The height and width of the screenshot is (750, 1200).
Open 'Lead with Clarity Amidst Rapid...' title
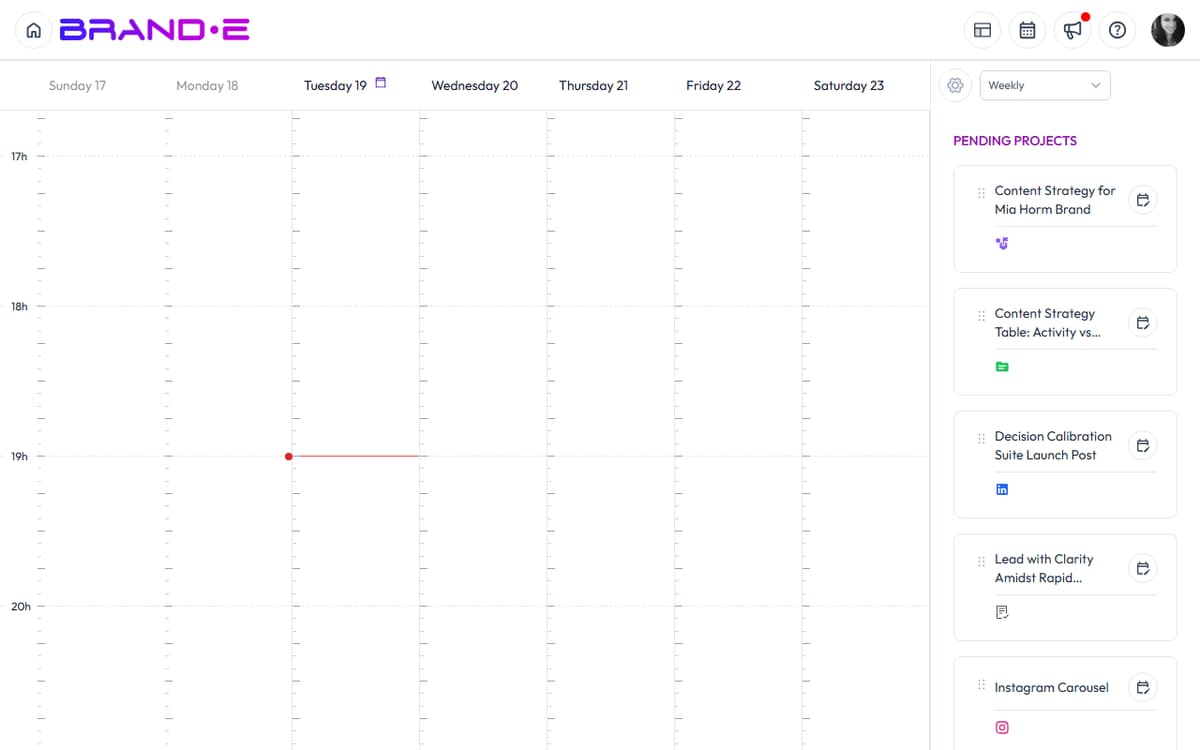click(x=1044, y=569)
